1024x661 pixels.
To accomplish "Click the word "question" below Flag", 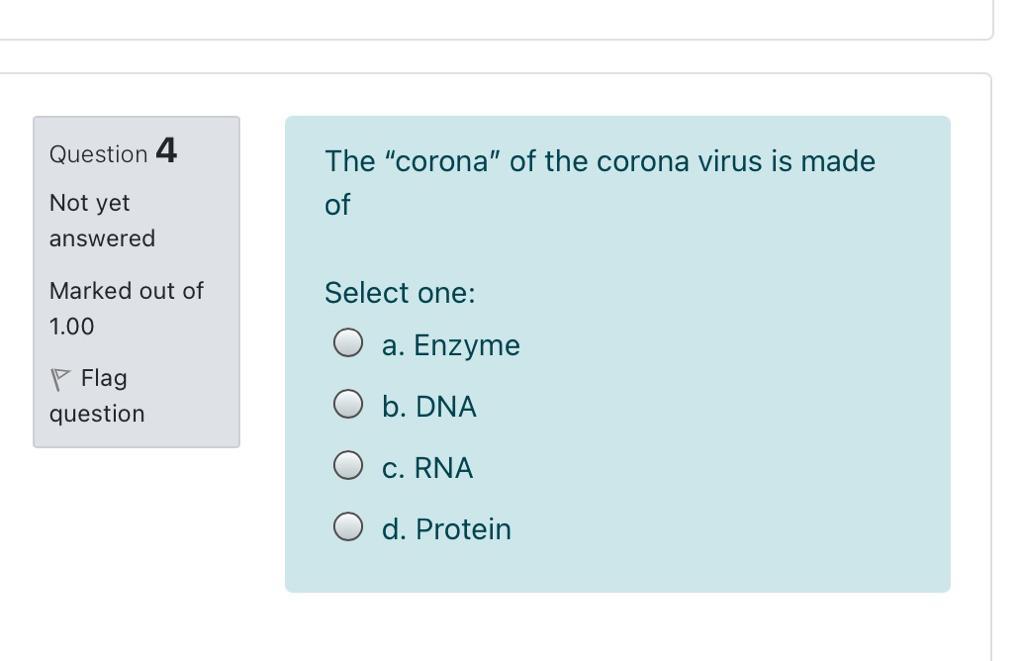I will (x=97, y=413).
